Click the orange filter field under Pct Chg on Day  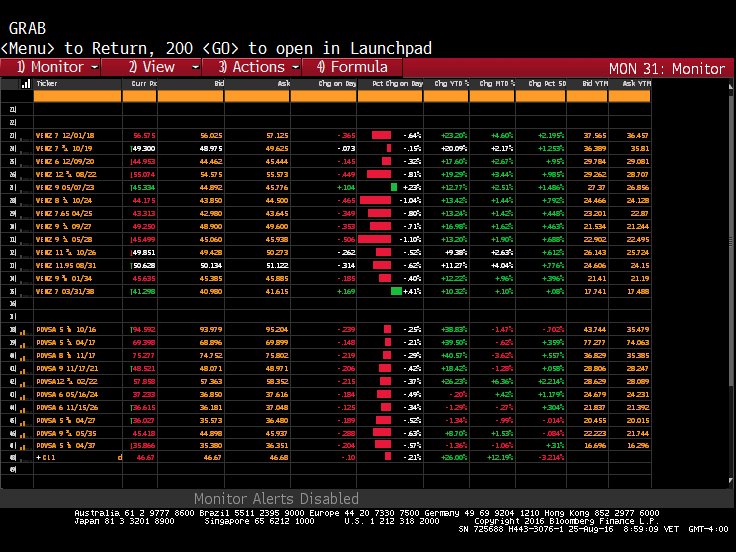pyautogui.click(x=390, y=96)
